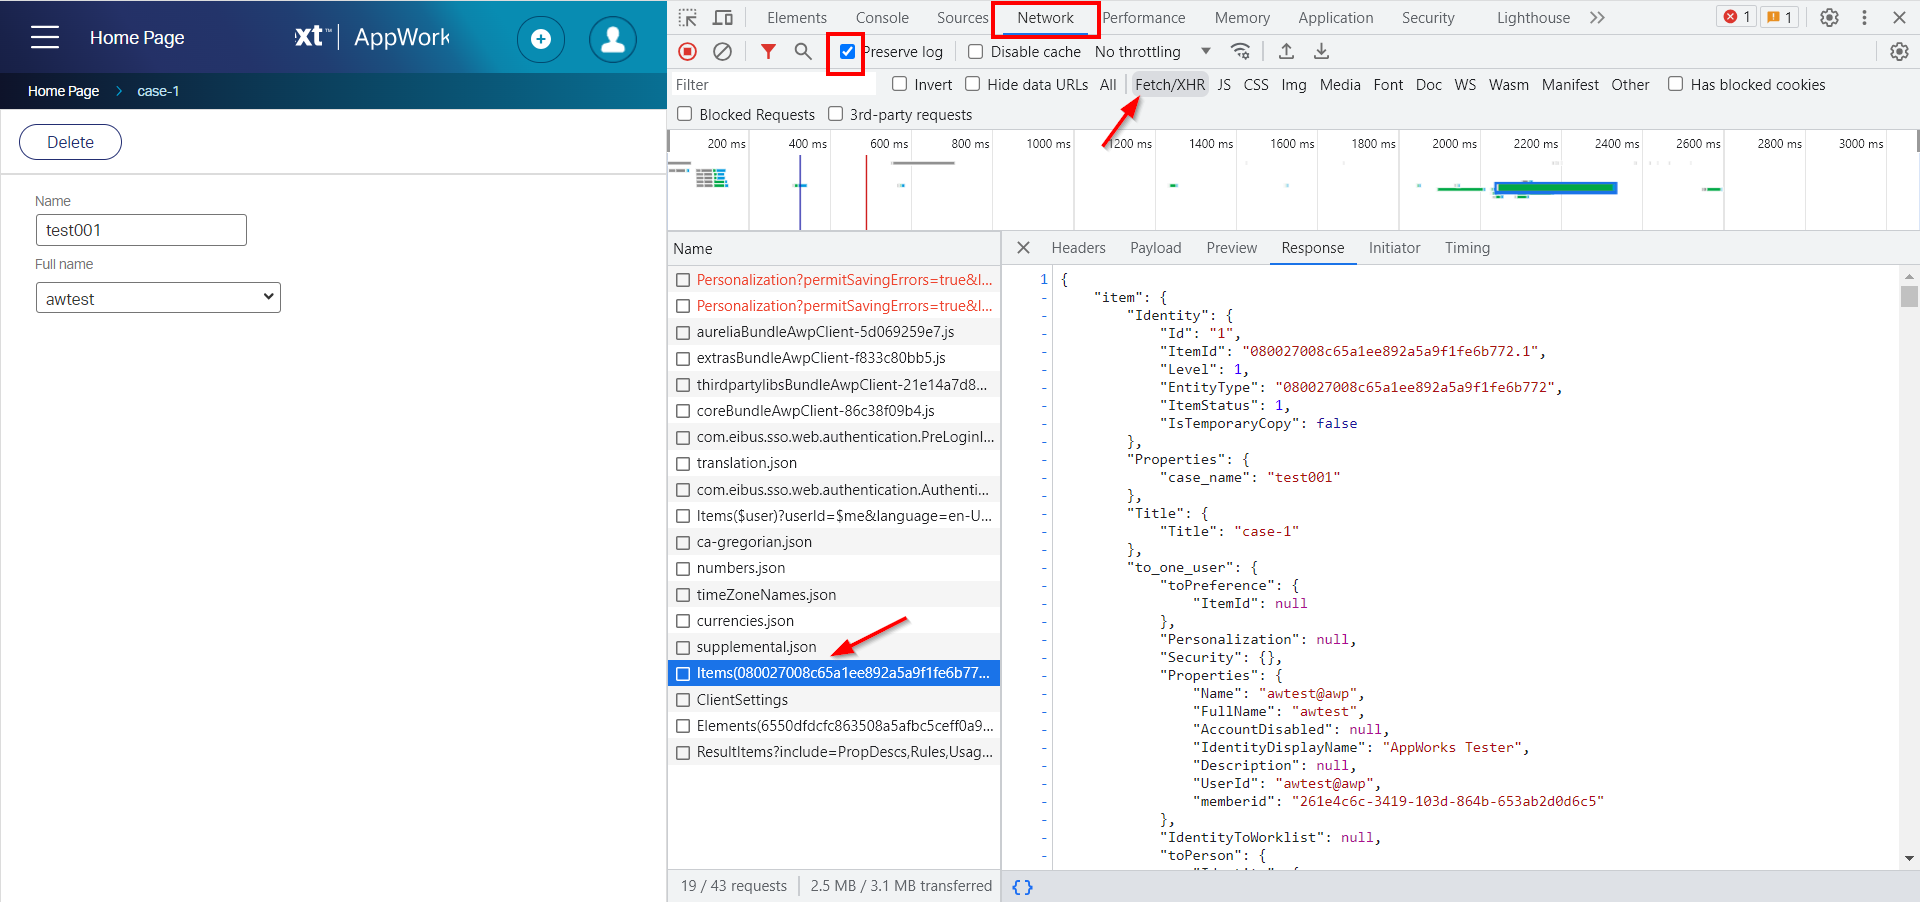Go to Home Page breadcrumb link
The height and width of the screenshot is (902, 1920).
63,91
